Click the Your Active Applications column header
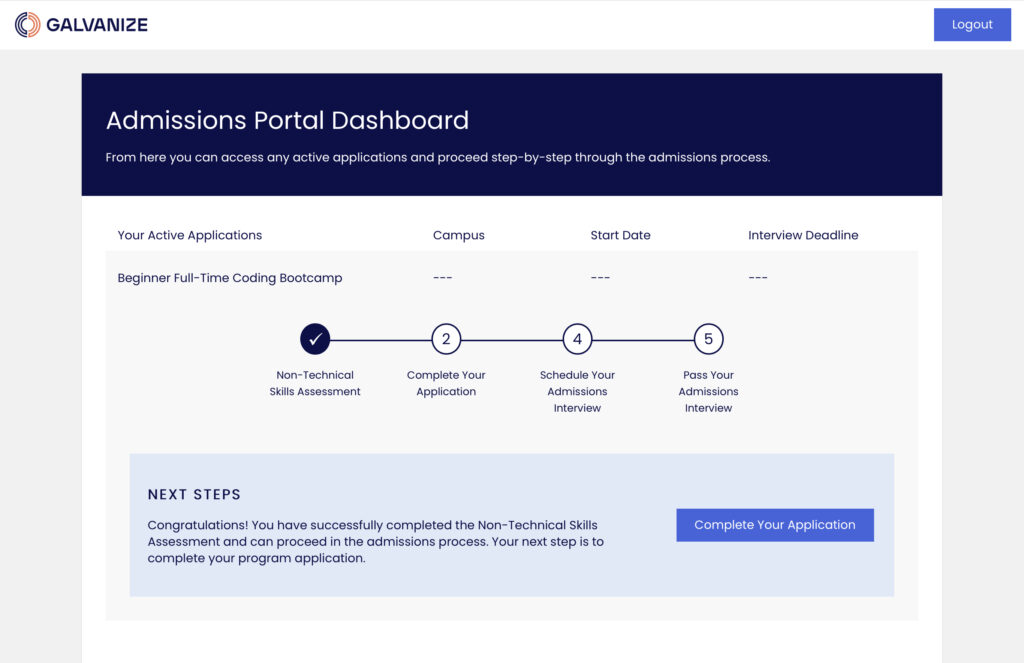Screen dimensions: 1024x663 pos(190,235)
